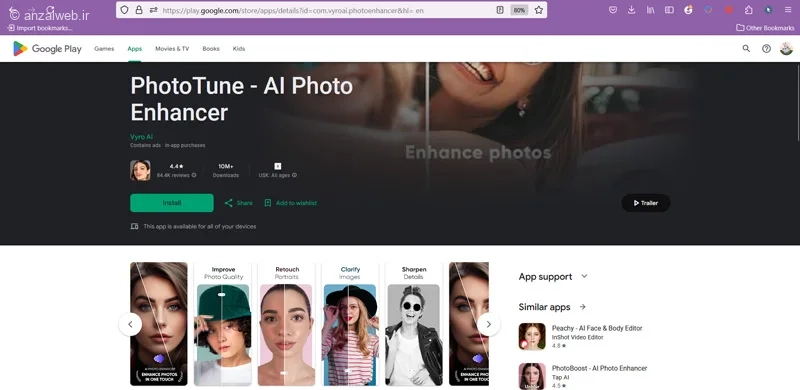Viewport: 800px width, 390px height.
Task: Open Peachy - AI Face & Body Editor
Action: pyautogui.click(x=597, y=328)
